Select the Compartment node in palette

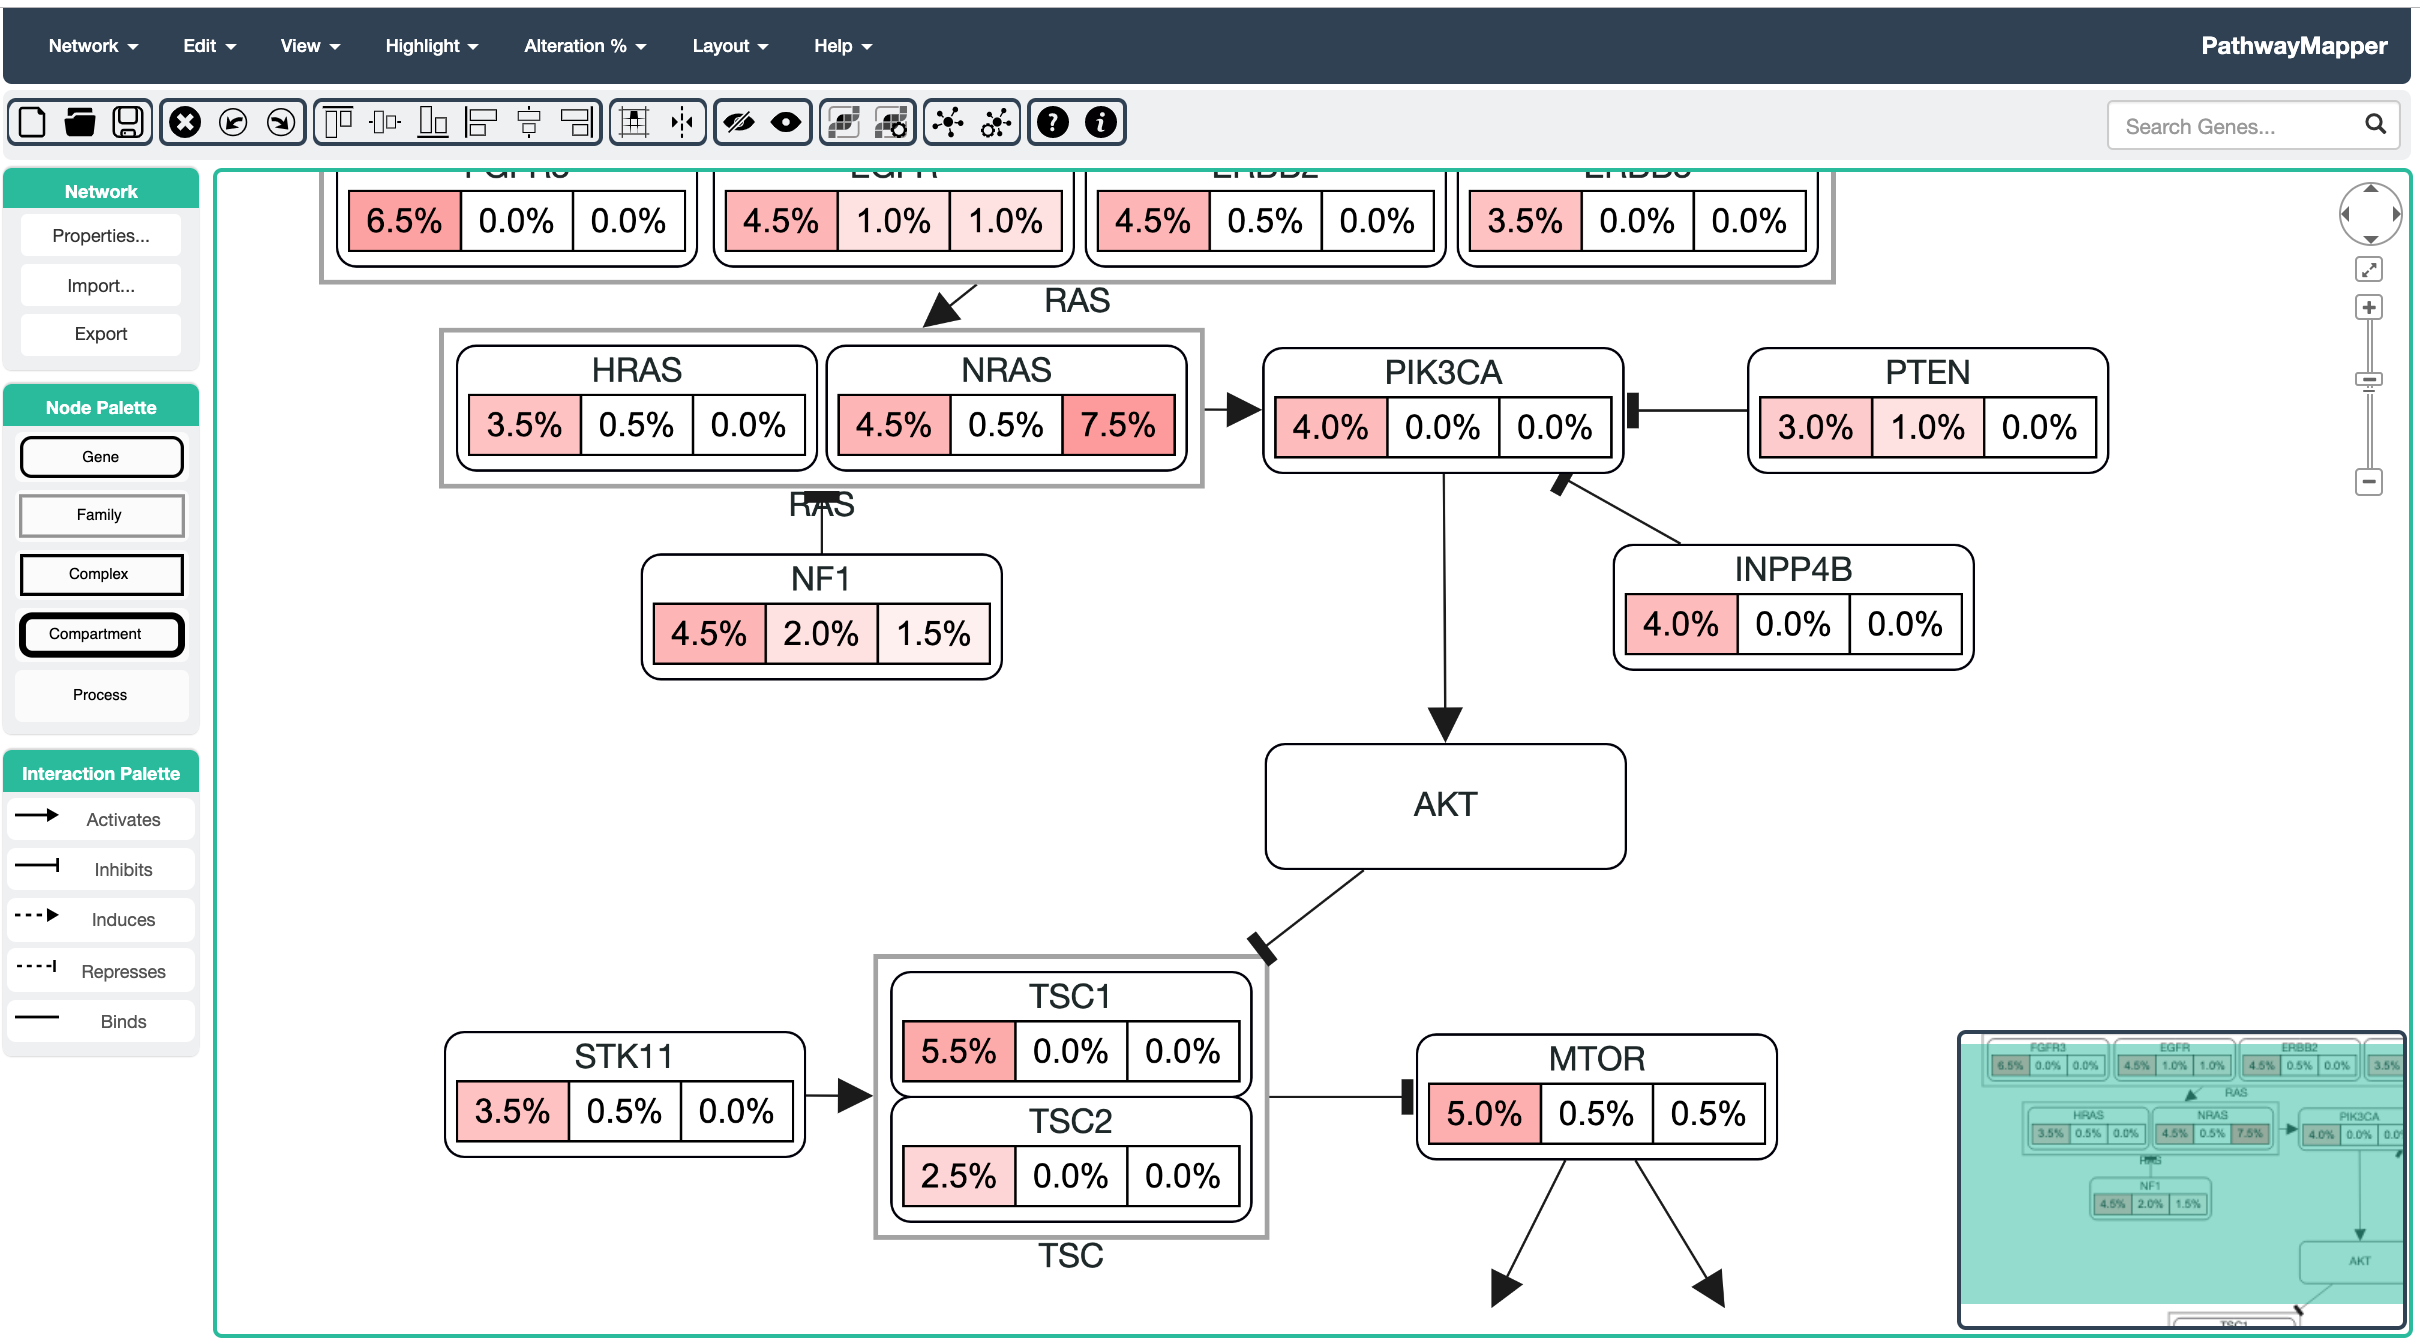(101, 634)
